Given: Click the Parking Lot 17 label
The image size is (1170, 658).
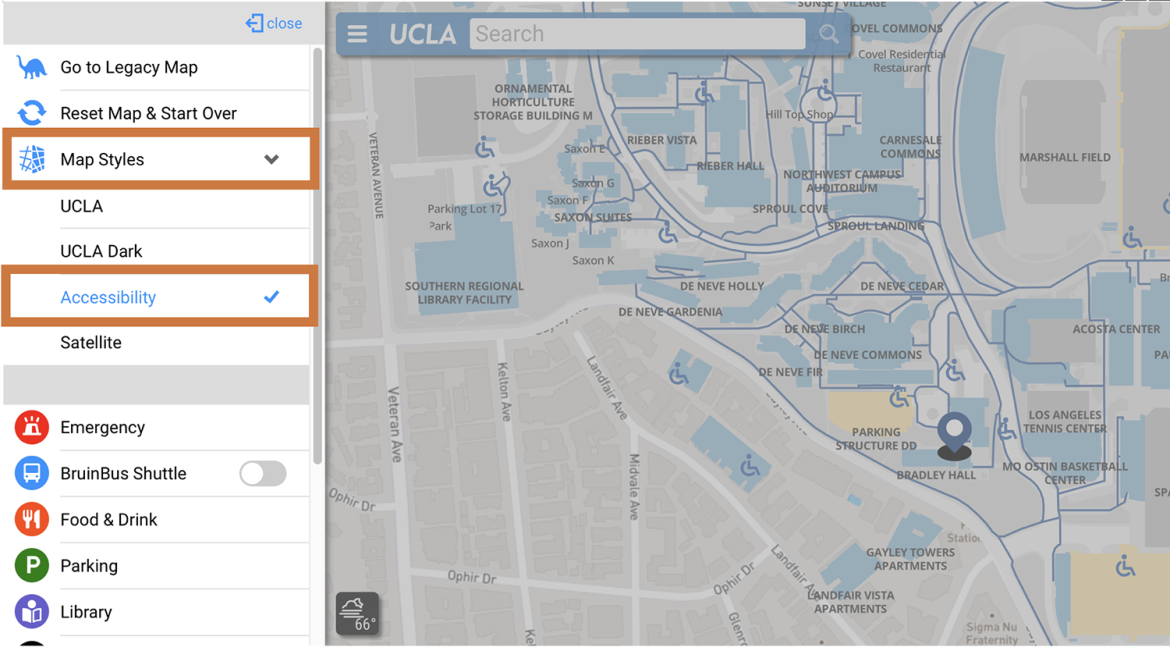Looking at the screenshot, I should (464, 209).
